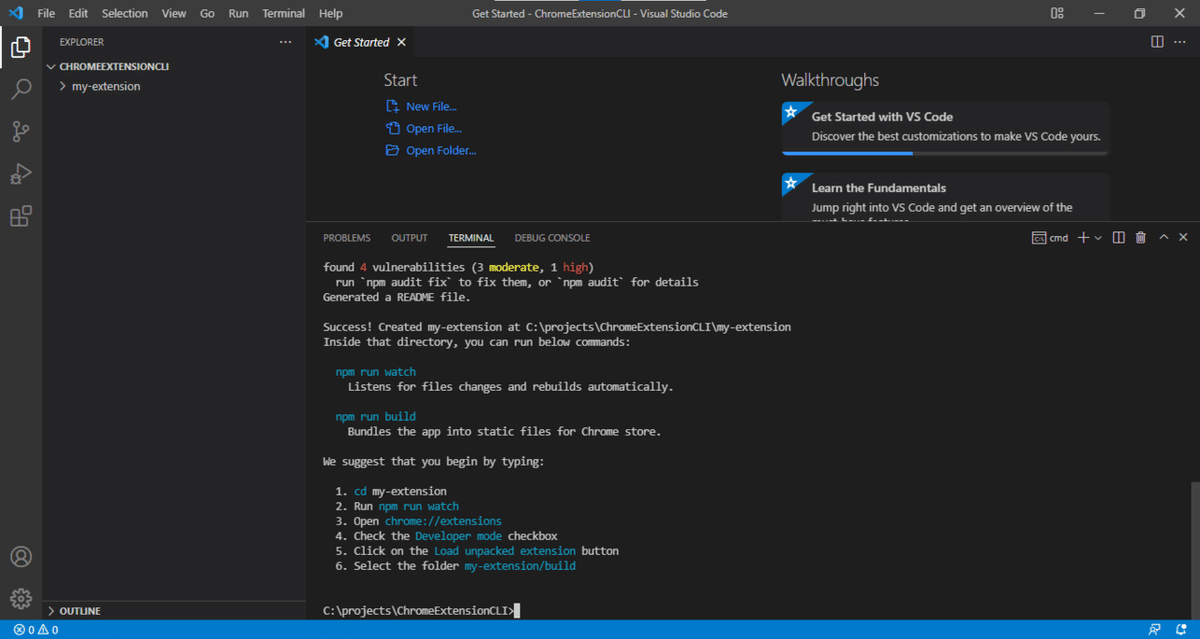Open the Go menu

(207, 13)
